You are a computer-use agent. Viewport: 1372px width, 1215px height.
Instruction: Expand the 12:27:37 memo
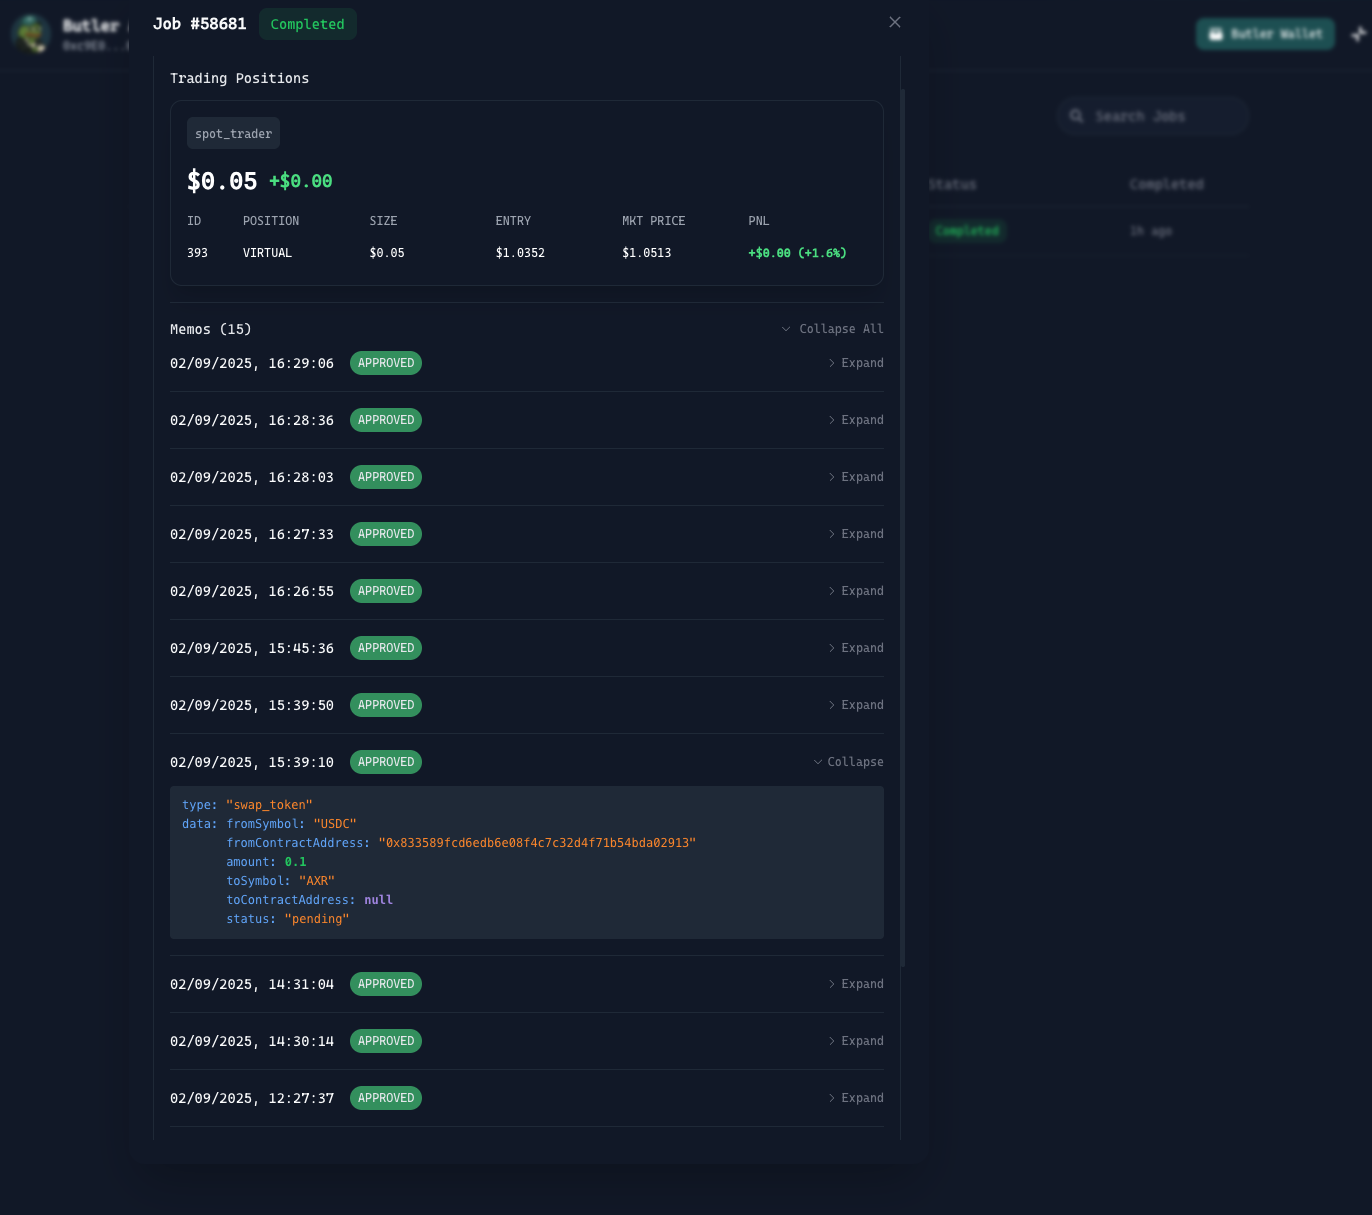pos(856,1098)
